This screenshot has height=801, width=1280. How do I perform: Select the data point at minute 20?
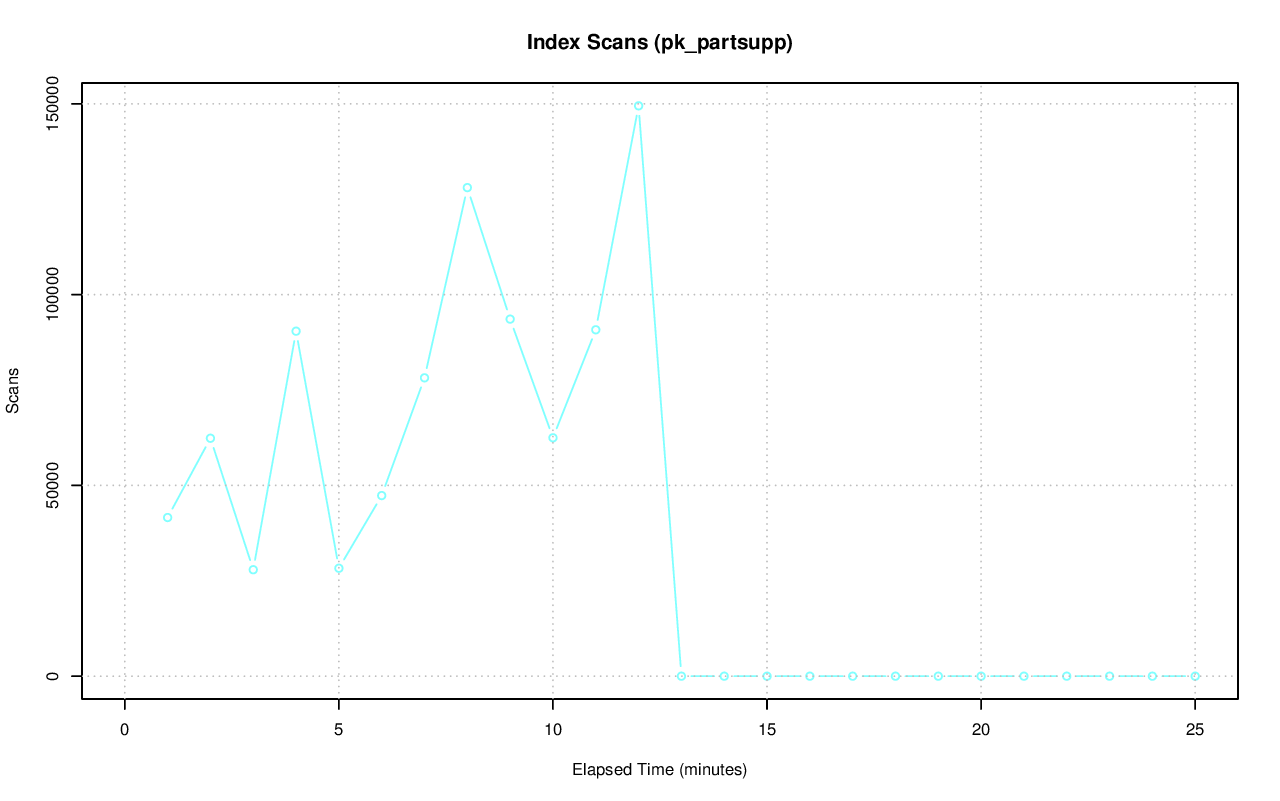click(981, 676)
